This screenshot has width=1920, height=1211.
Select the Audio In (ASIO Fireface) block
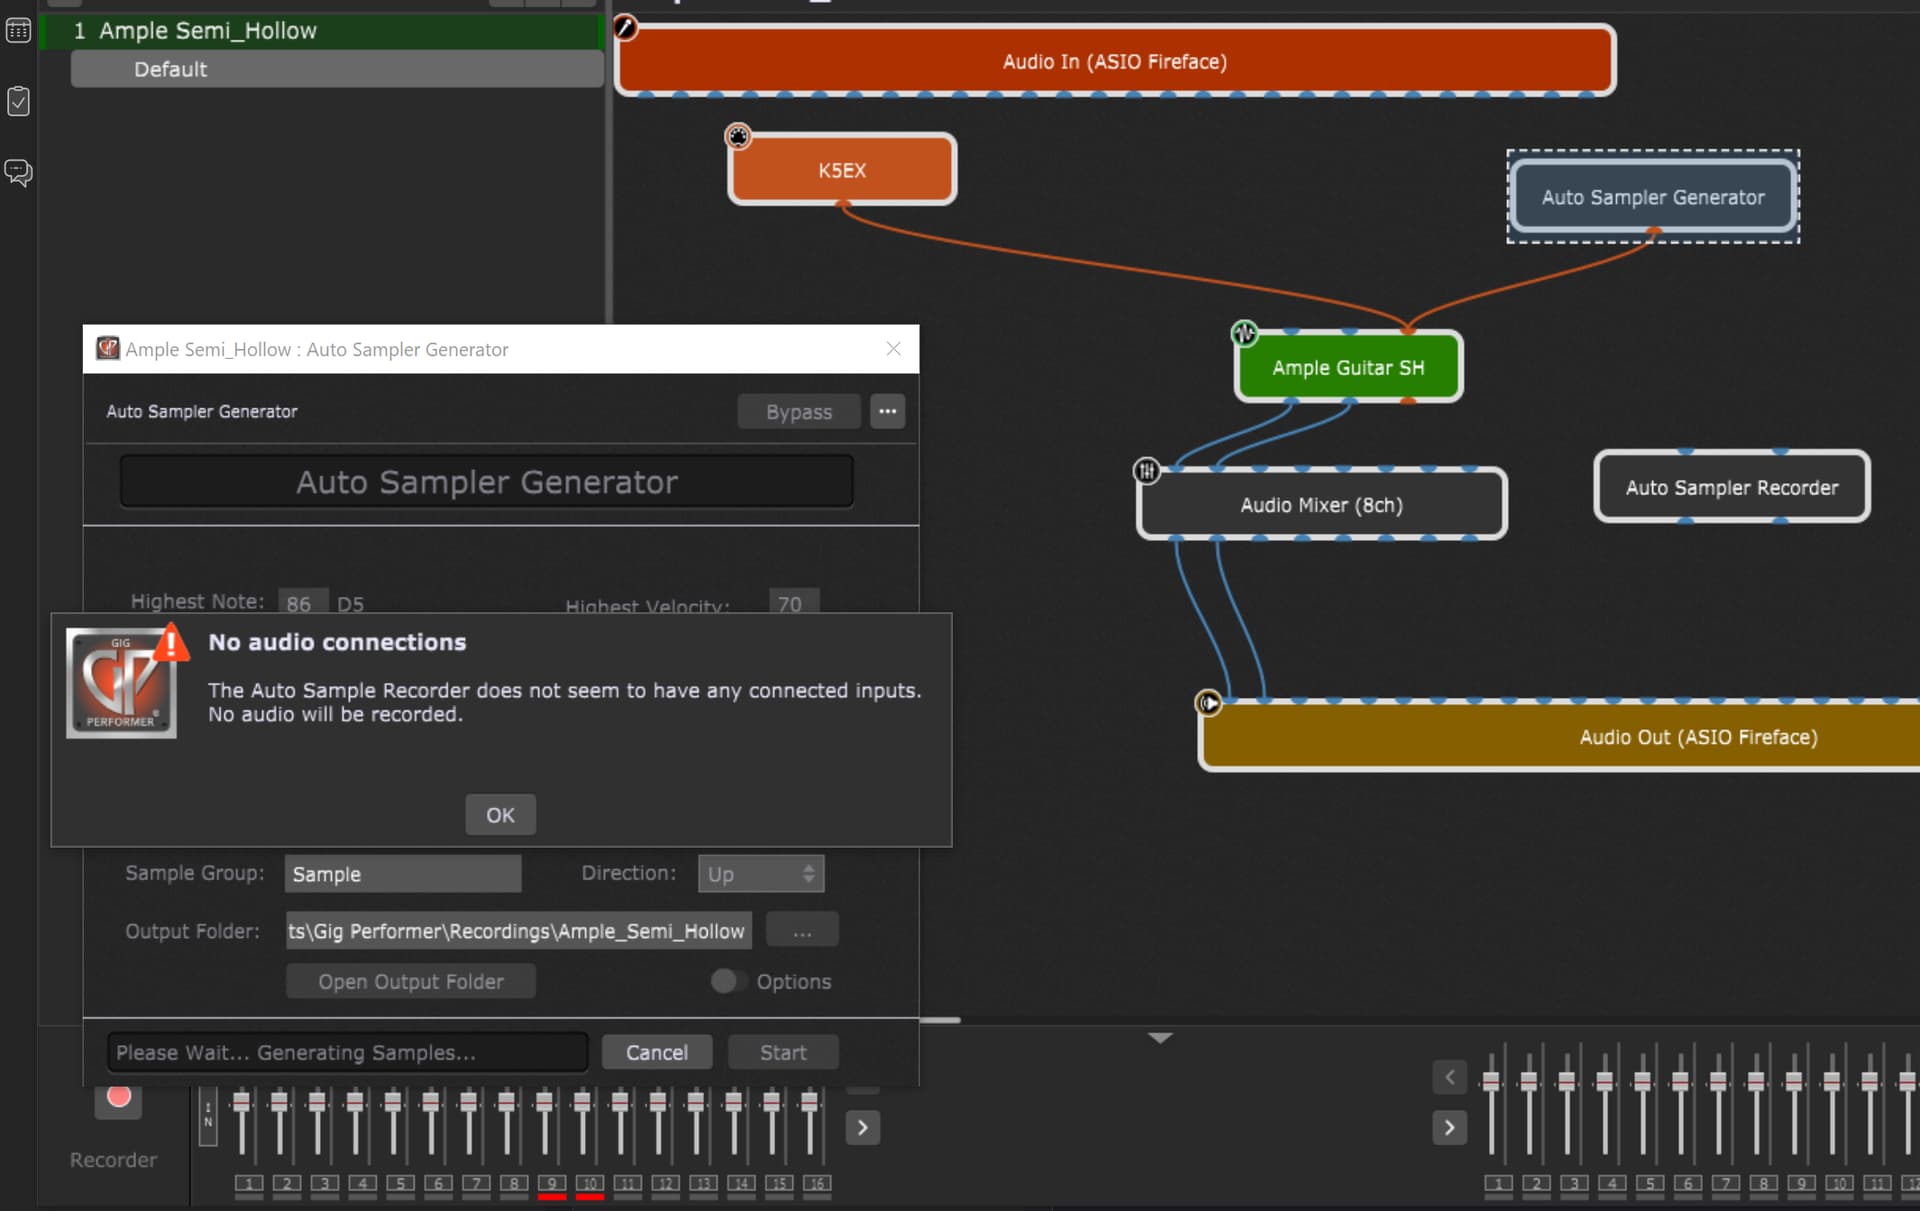(x=1114, y=61)
